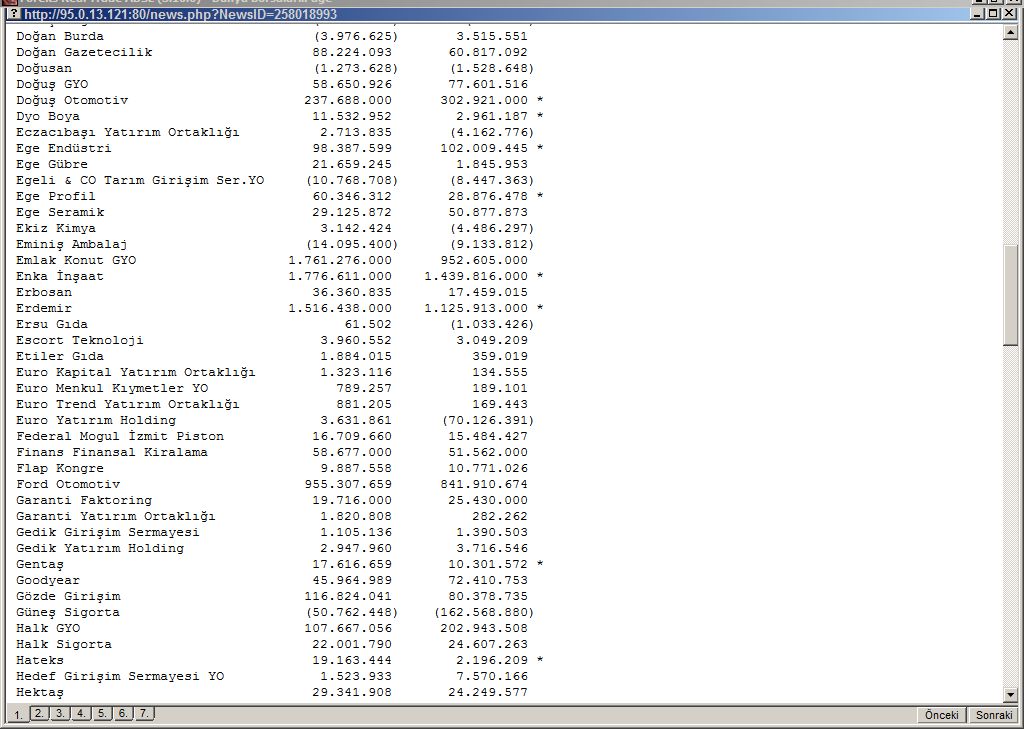Screen dimensions: 1024x729
Task: Click the Gentaş row name
Action: click(x=40, y=564)
